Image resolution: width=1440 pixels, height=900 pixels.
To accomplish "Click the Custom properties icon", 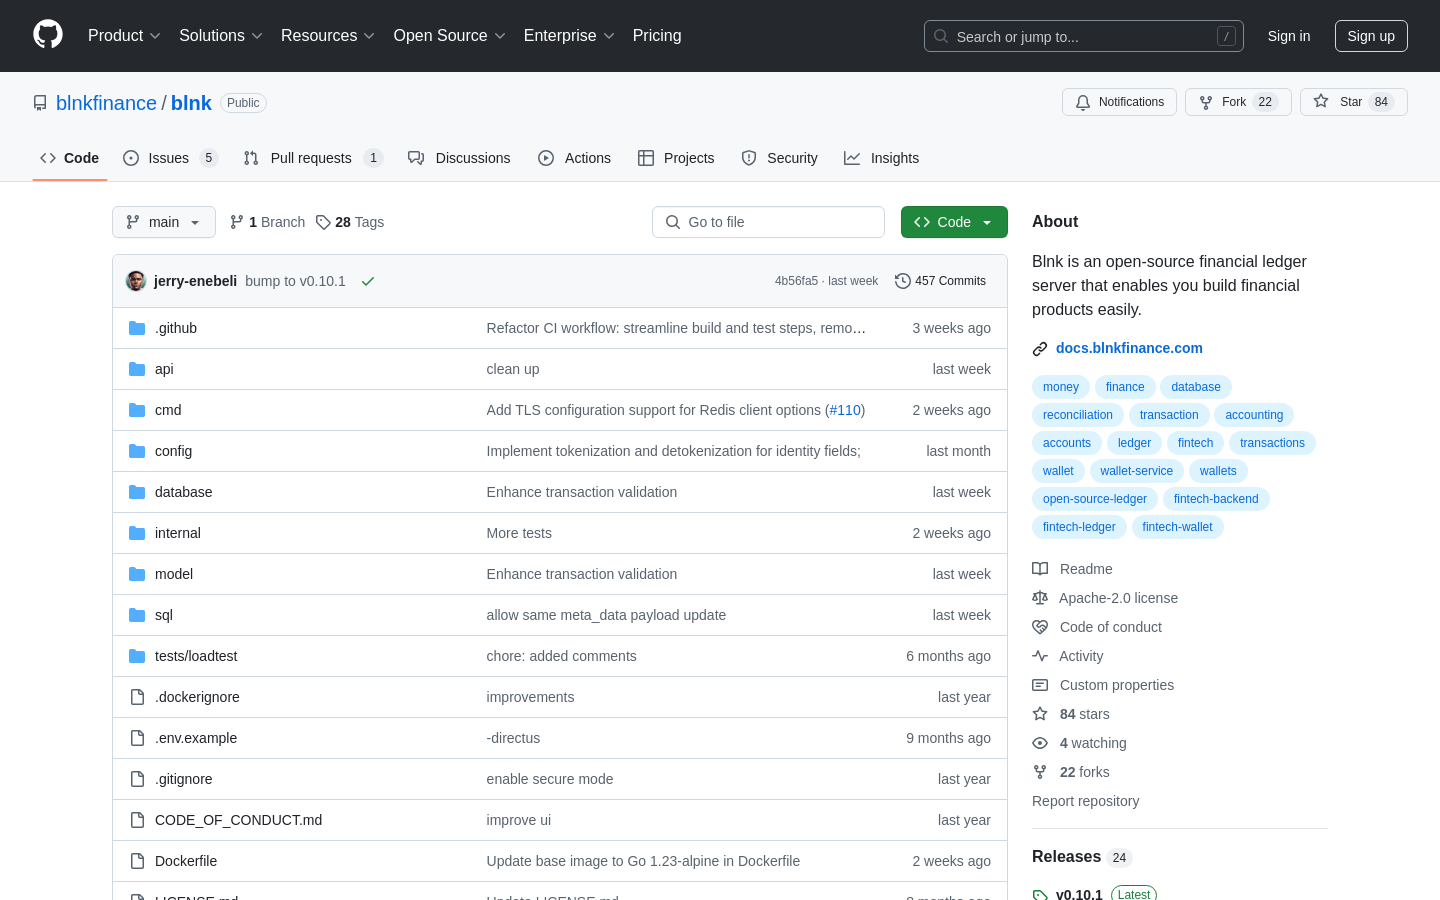I will 1040,685.
